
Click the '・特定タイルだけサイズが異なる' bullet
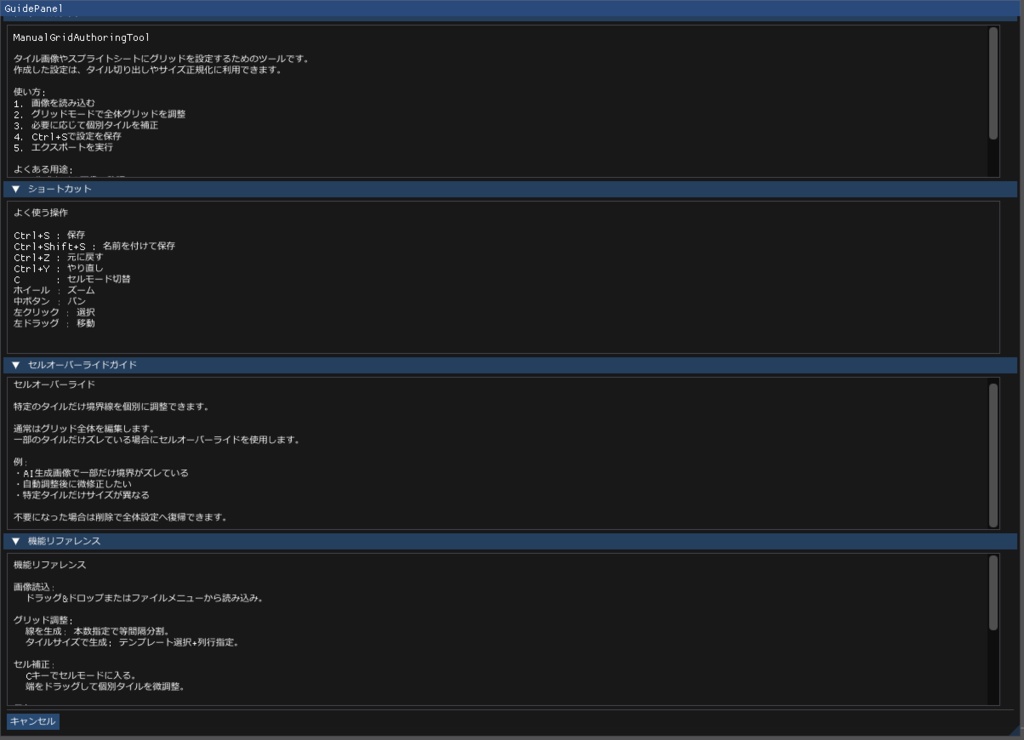(x=82, y=495)
